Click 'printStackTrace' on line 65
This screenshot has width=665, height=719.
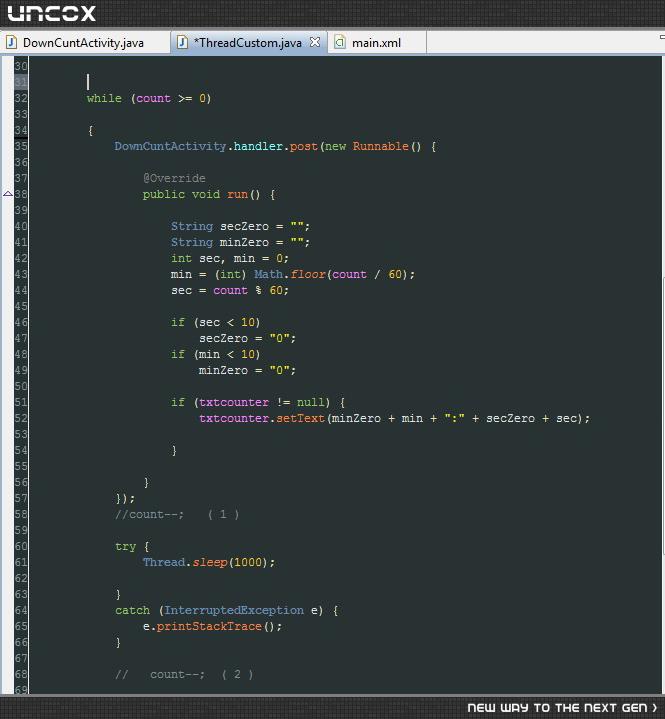(209, 626)
